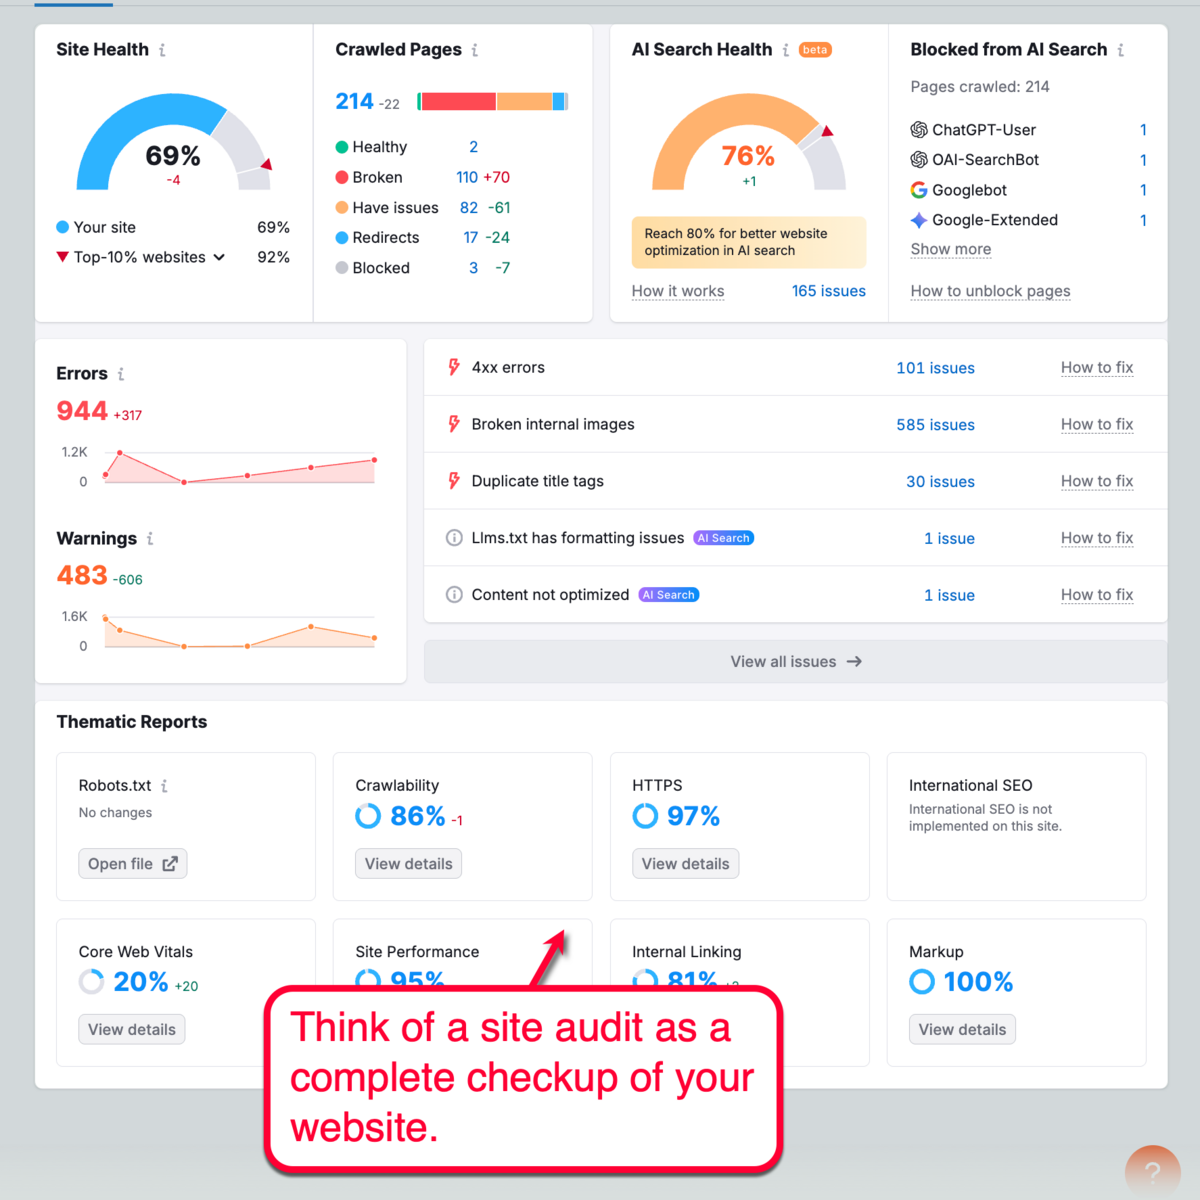
Task: Click the Googlebot icon in Blocked list
Action: (x=919, y=190)
